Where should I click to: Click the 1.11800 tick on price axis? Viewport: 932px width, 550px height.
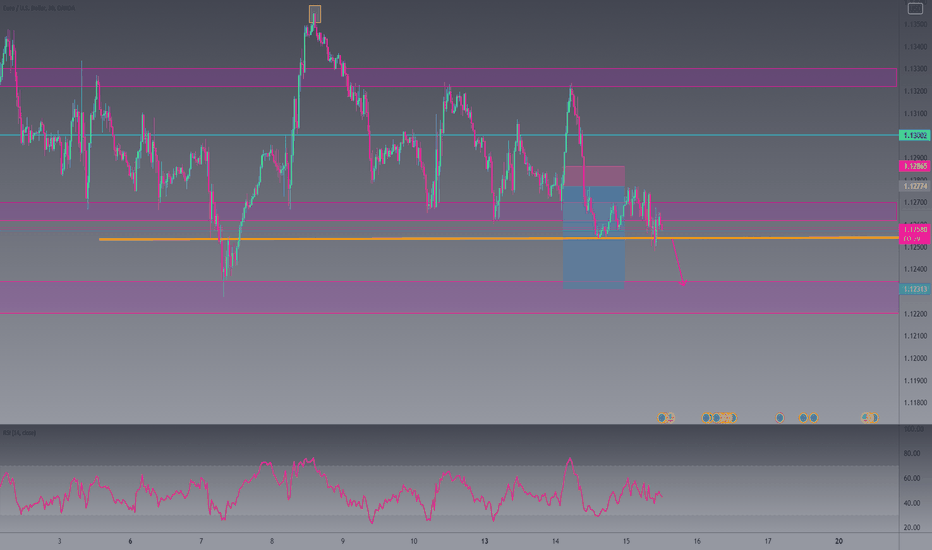tap(915, 403)
